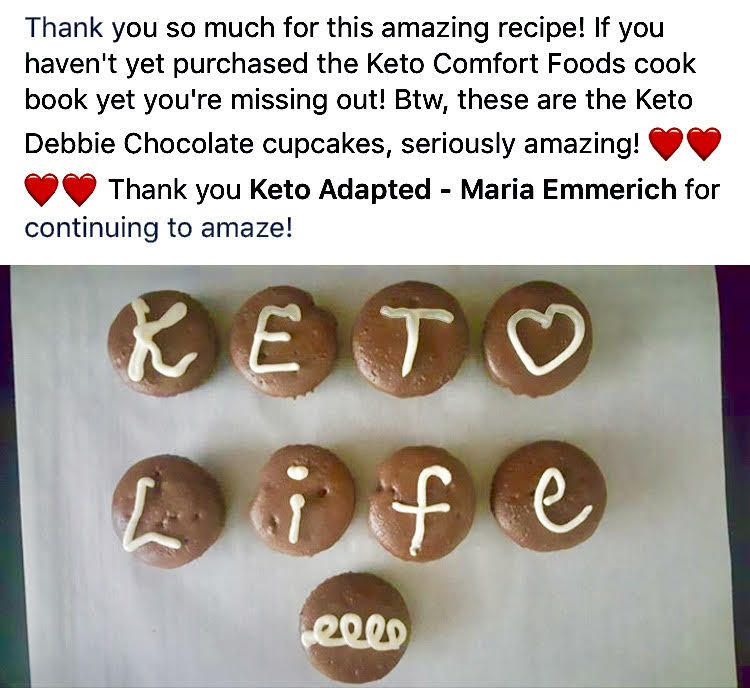This screenshot has width=750, height=688.
Task: Click the cupcake with white letter E
Action: click(x=283, y=341)
